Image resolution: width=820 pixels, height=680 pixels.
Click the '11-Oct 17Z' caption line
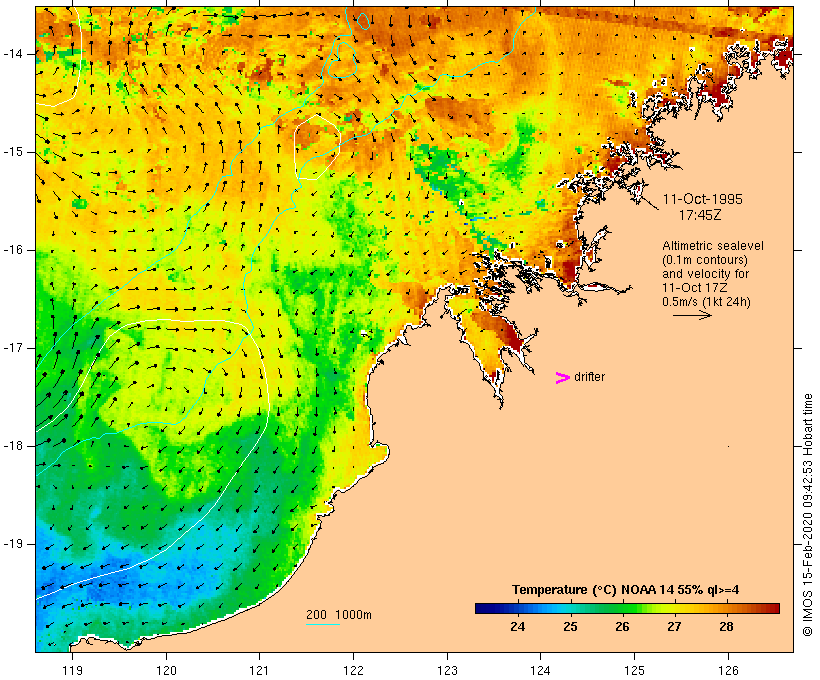pos(694,288)
